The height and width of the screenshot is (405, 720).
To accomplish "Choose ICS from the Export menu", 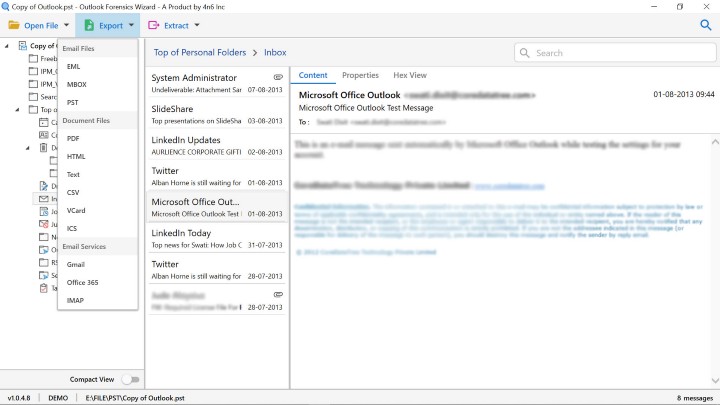I will [98, 228].
